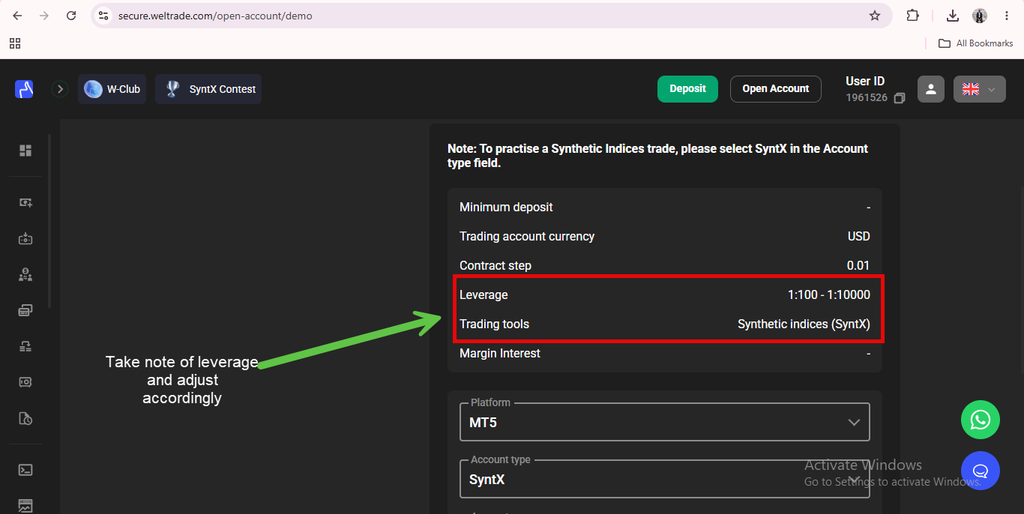Click the Weltrade logo
The height and width of the screenshot is (514, 1024).
24,89
